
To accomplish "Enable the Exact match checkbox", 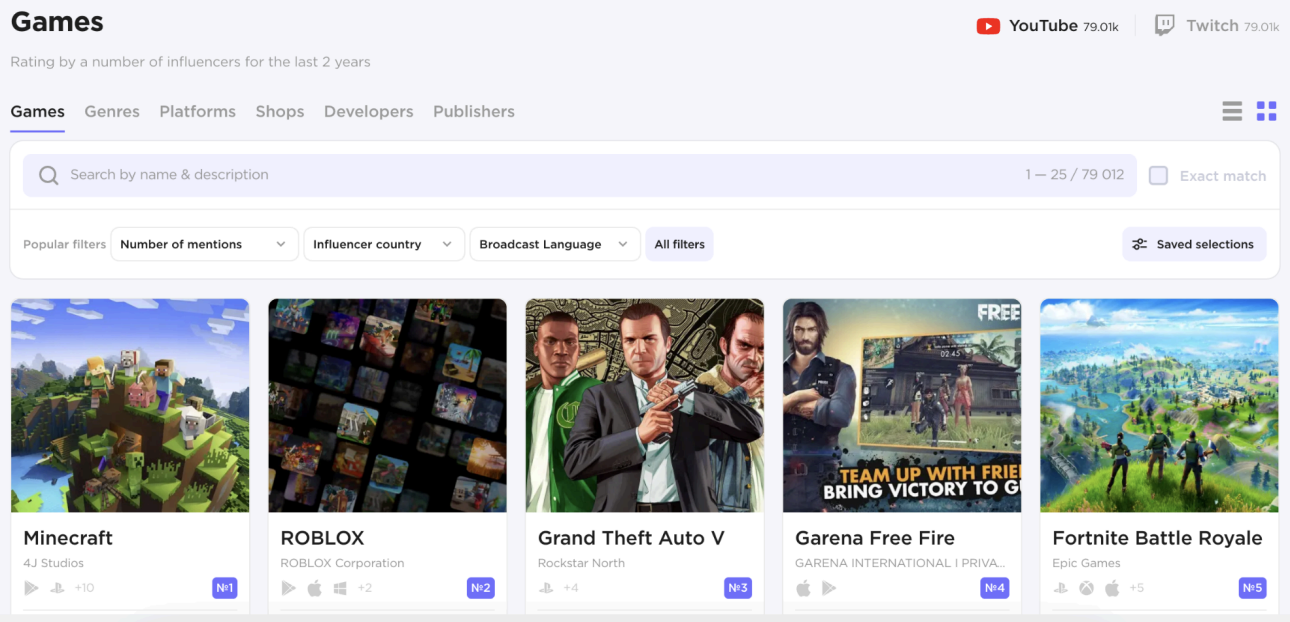I will pos(1158,176).
